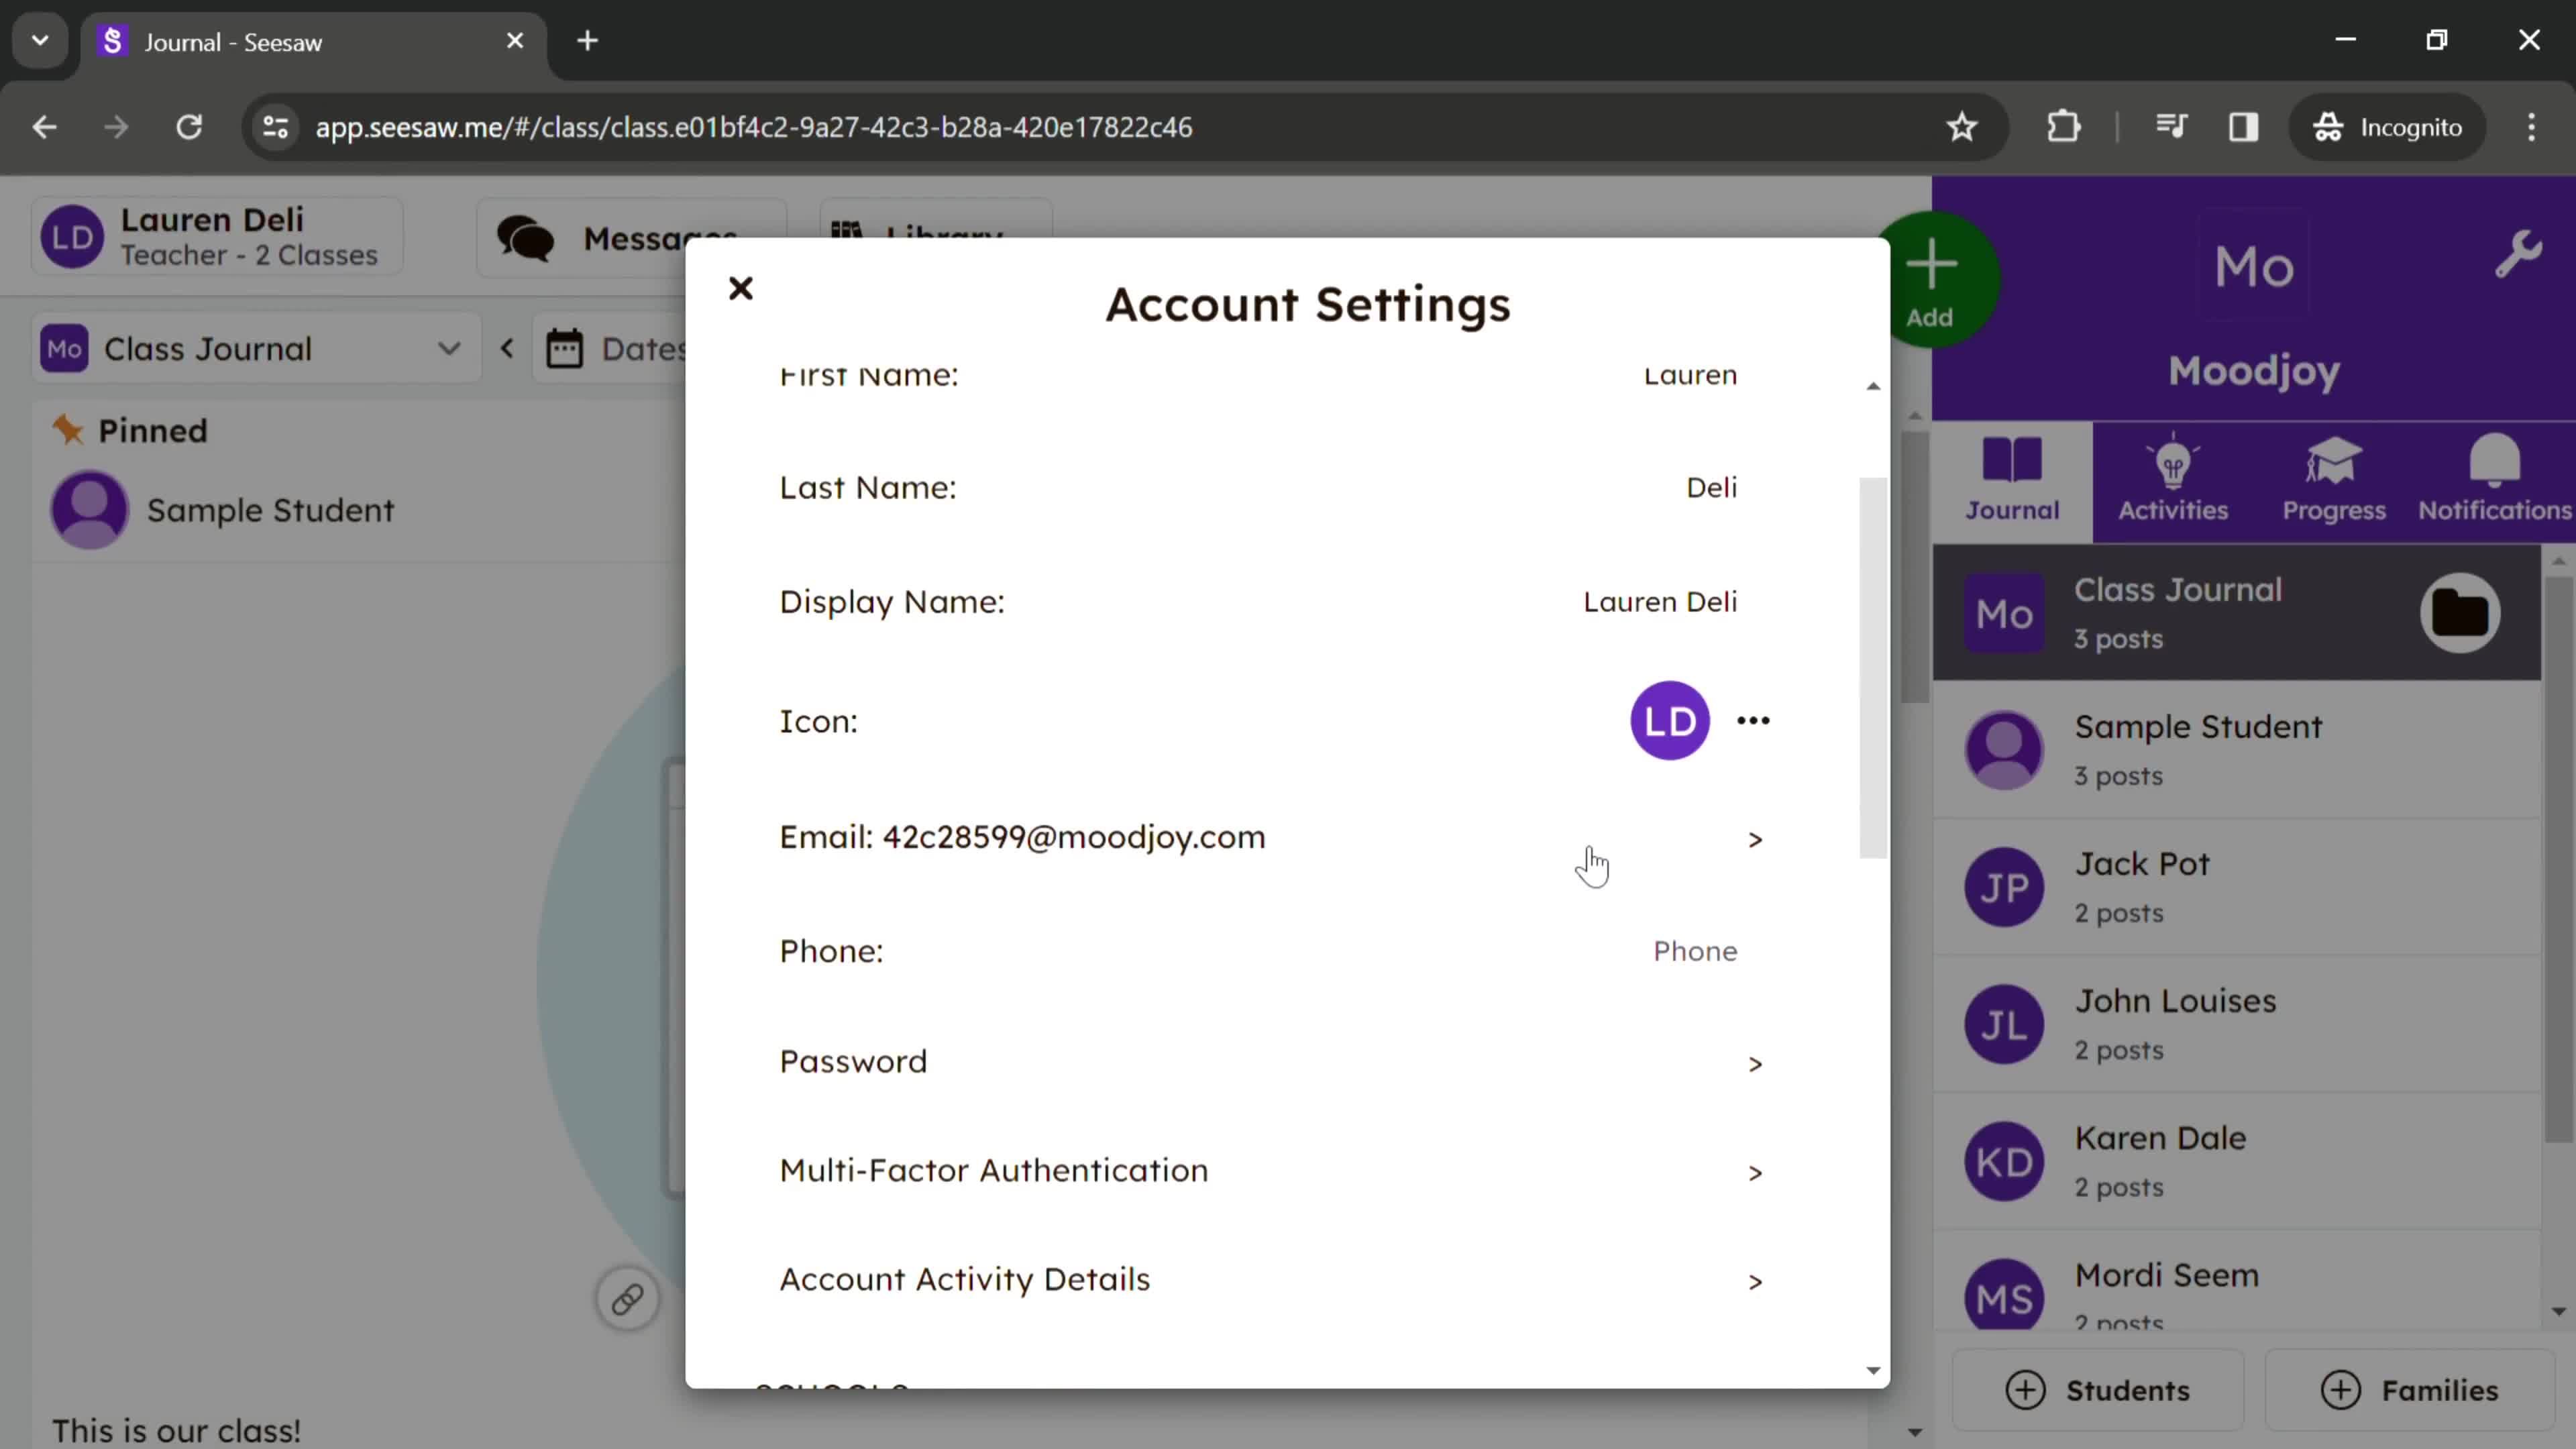2576x1449 pixels.
Task: Open the Activities panel
Action: 2174,478
